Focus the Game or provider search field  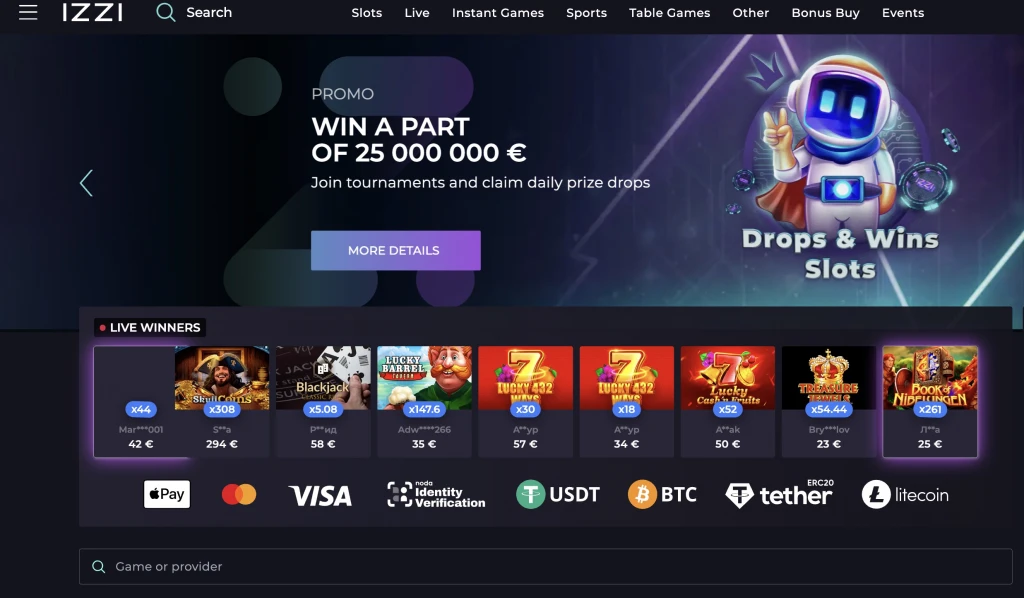545,567
